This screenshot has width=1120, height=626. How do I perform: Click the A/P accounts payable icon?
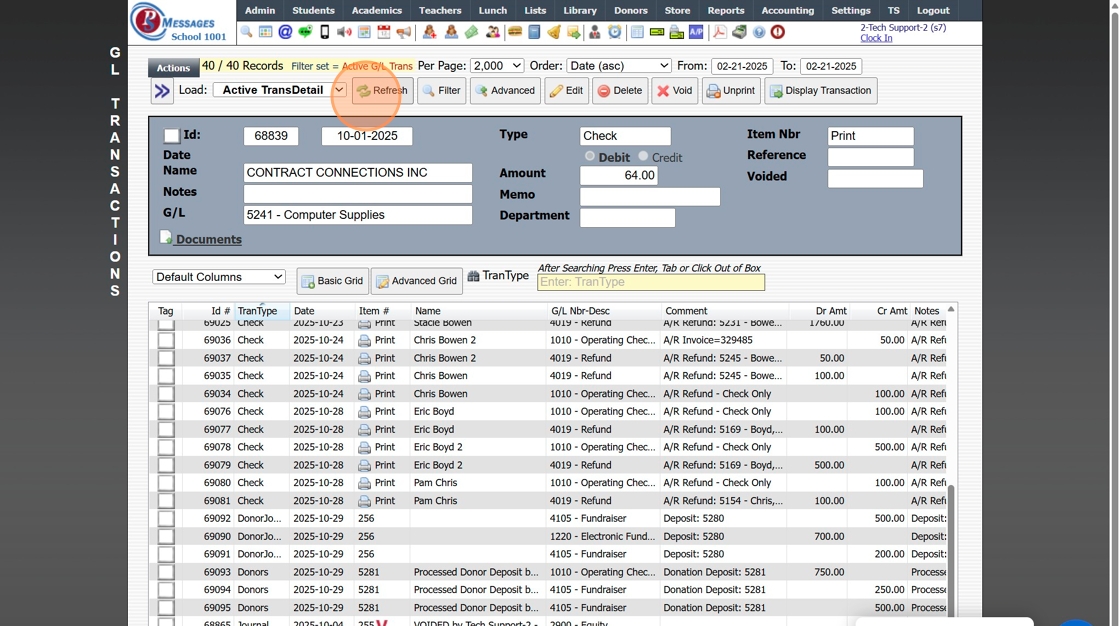point(696,32)
